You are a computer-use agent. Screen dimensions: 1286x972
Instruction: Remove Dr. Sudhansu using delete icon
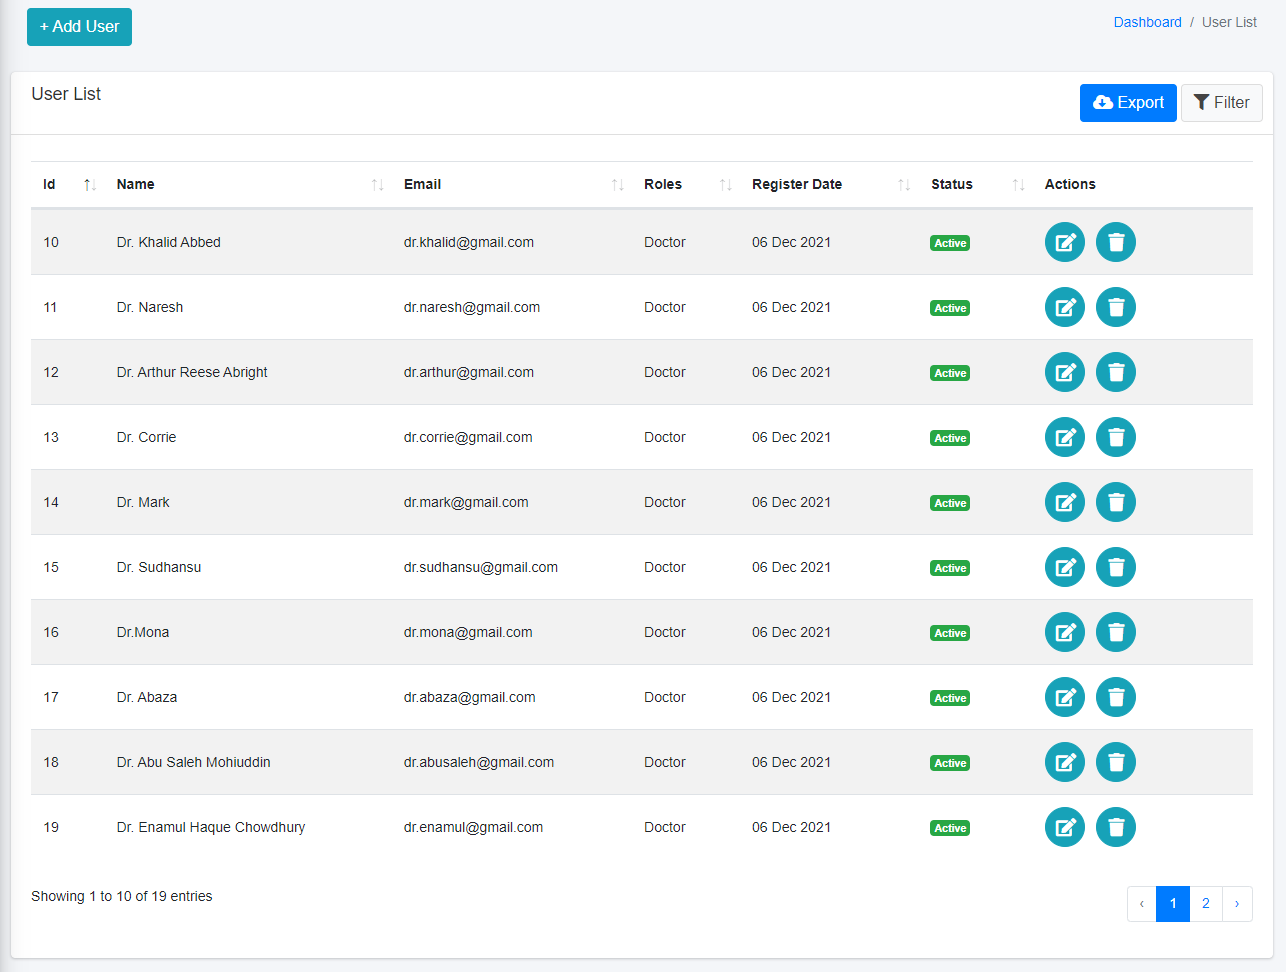1115,567
